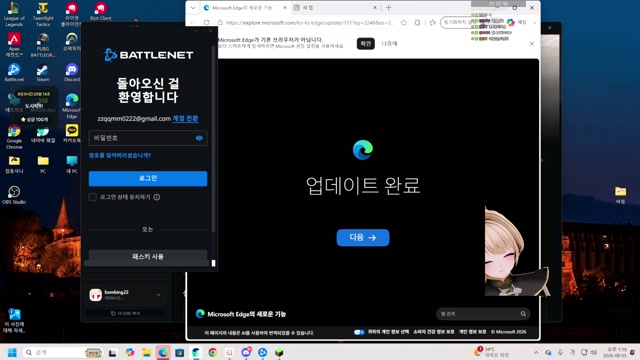Open Copilot icon in Edge toolbar

pyautogui.click(x=511, y=22)
